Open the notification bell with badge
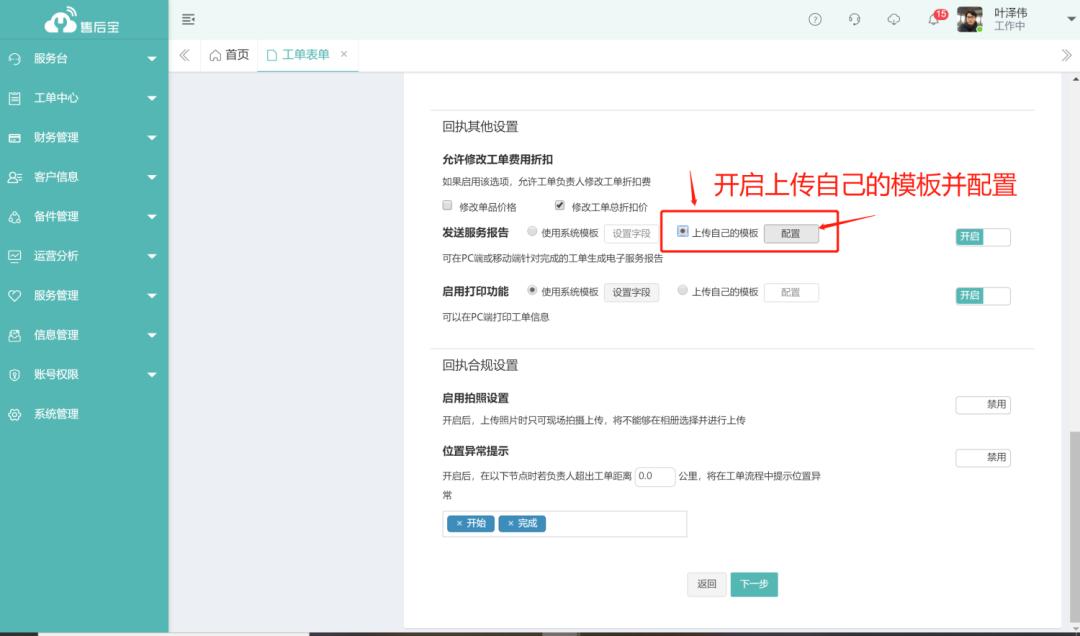Screen dimensions: 1080x636 click(x=934, y=20)
